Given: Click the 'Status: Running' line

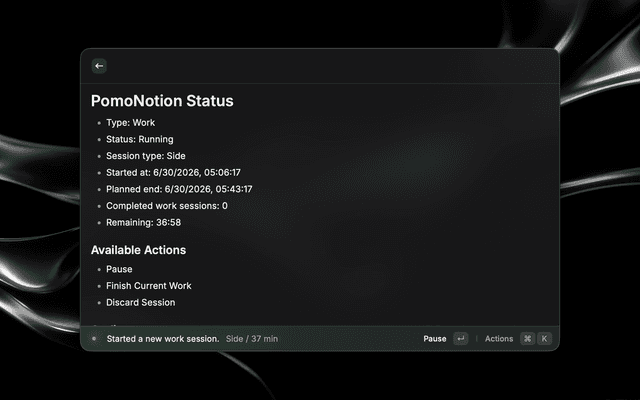Looking at the screenshot, I should tap(140, 140).
